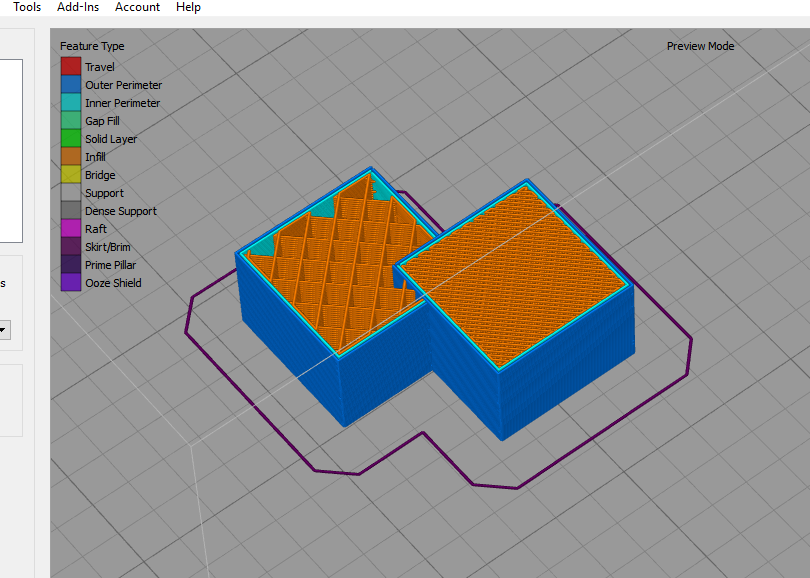This screenshot has height=578, width=810.
Task: Open the Tools menu
Action: click(x=27, y=7)
